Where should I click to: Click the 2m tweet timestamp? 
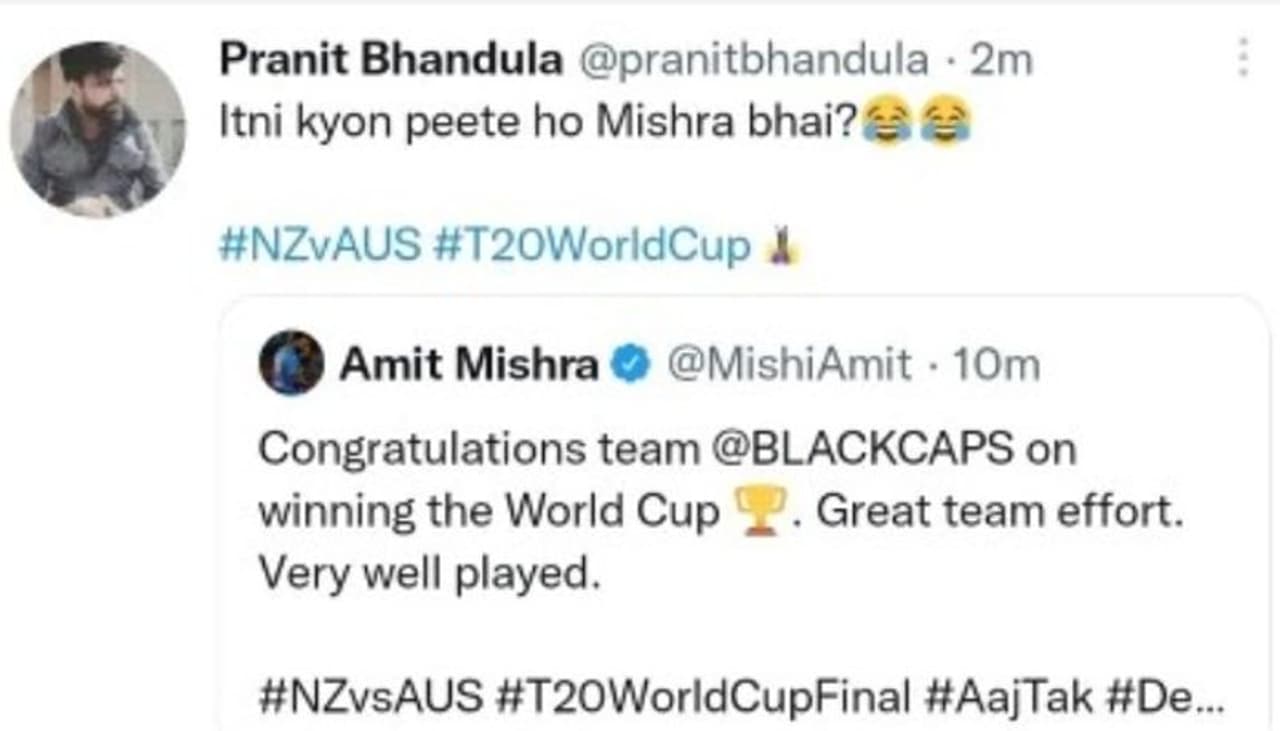point(1000,61)
